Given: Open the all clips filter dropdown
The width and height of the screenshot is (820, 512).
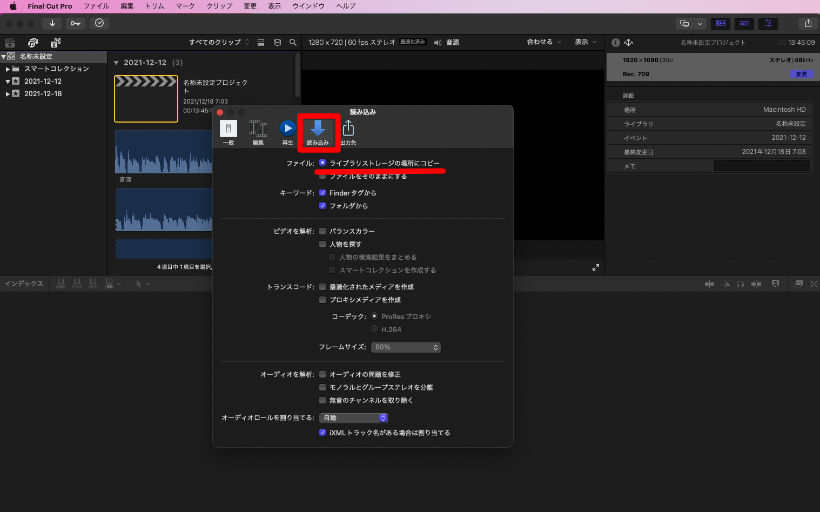Looking at the screenshot, I should coord(219,42).
